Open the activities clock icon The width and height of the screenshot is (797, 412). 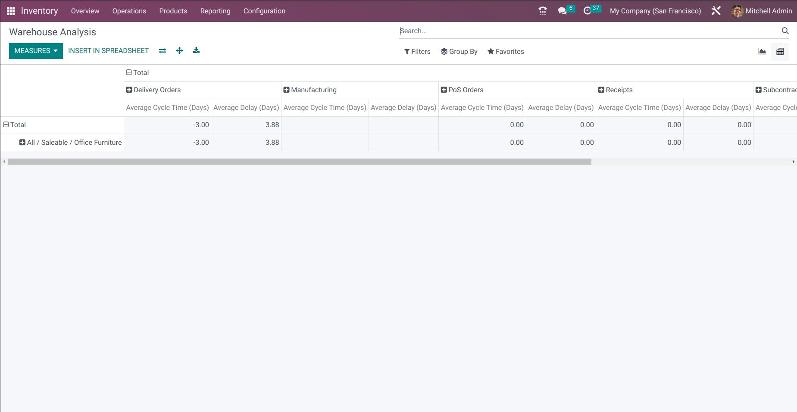590,11
